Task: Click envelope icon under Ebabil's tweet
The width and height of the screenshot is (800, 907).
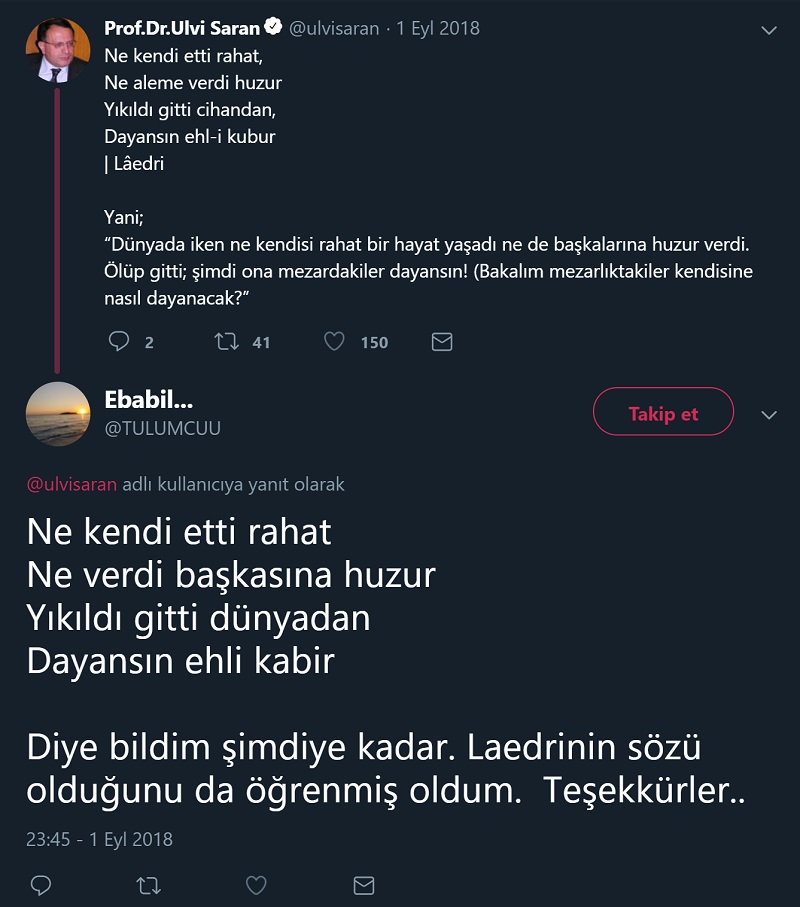Action: (364, 885)
